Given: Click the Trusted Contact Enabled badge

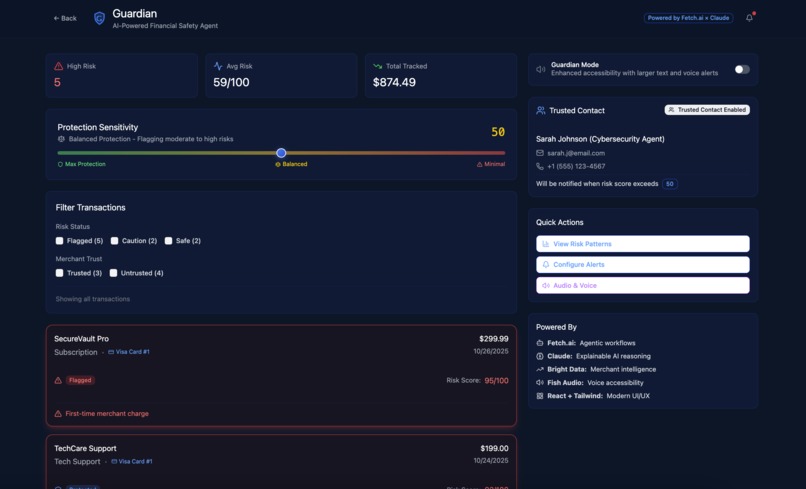Looking at the screenshot, I should [707, 110].
